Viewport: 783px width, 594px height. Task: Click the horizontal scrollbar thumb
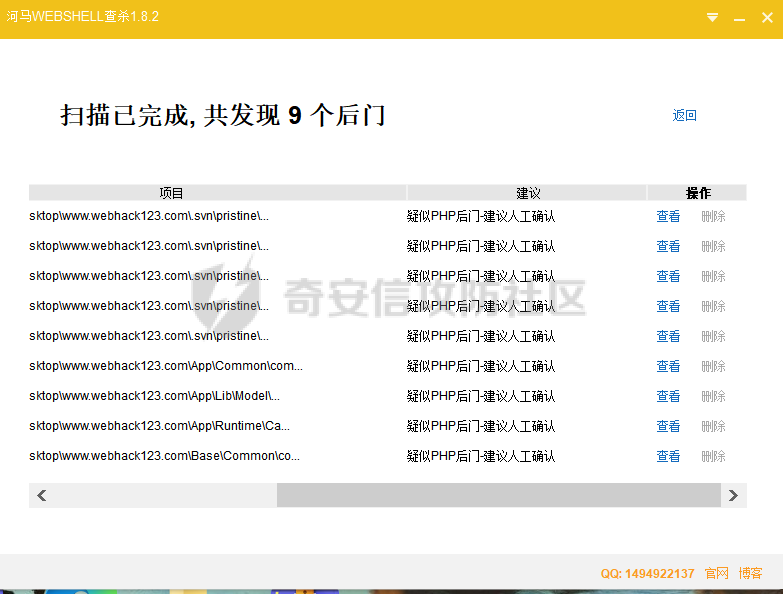(498, 495)
